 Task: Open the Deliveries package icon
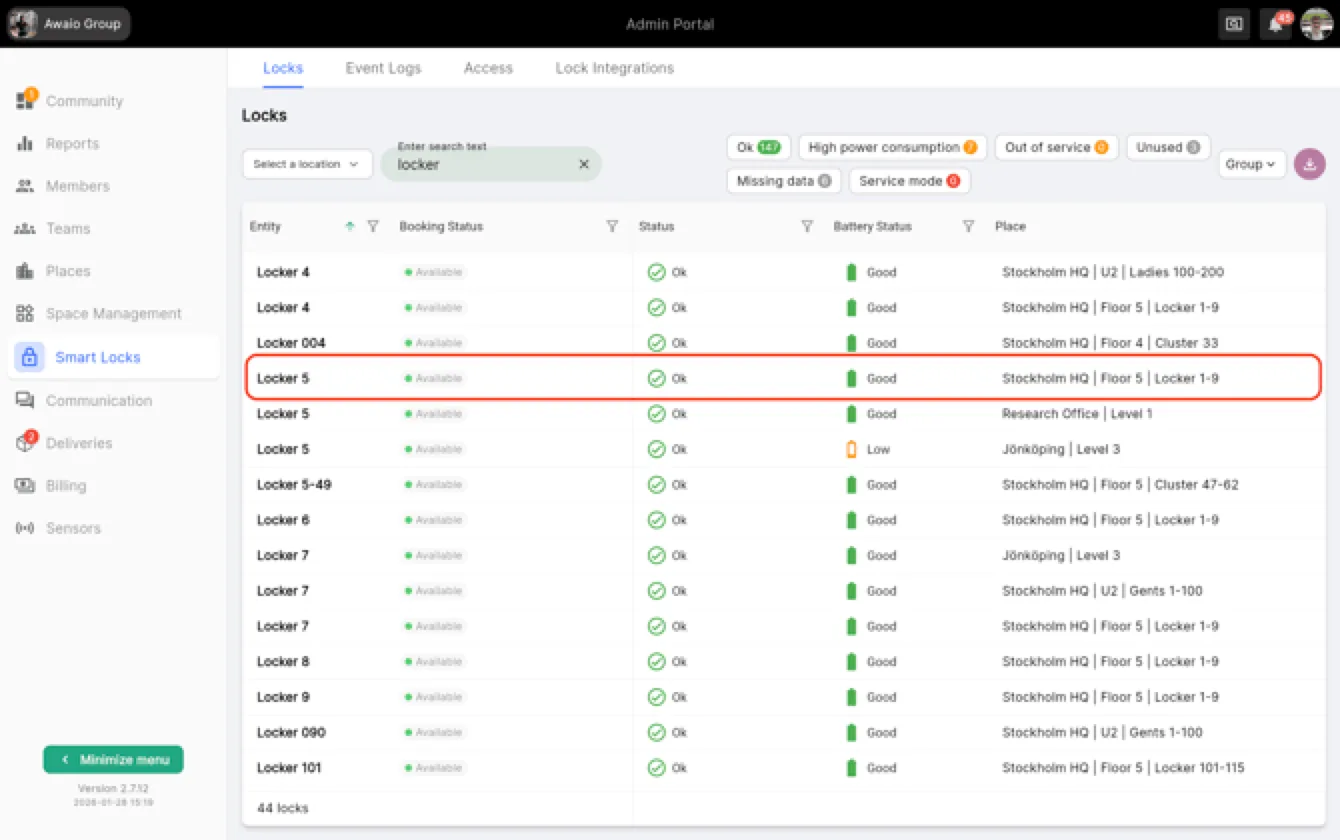(x=26, y=442)
